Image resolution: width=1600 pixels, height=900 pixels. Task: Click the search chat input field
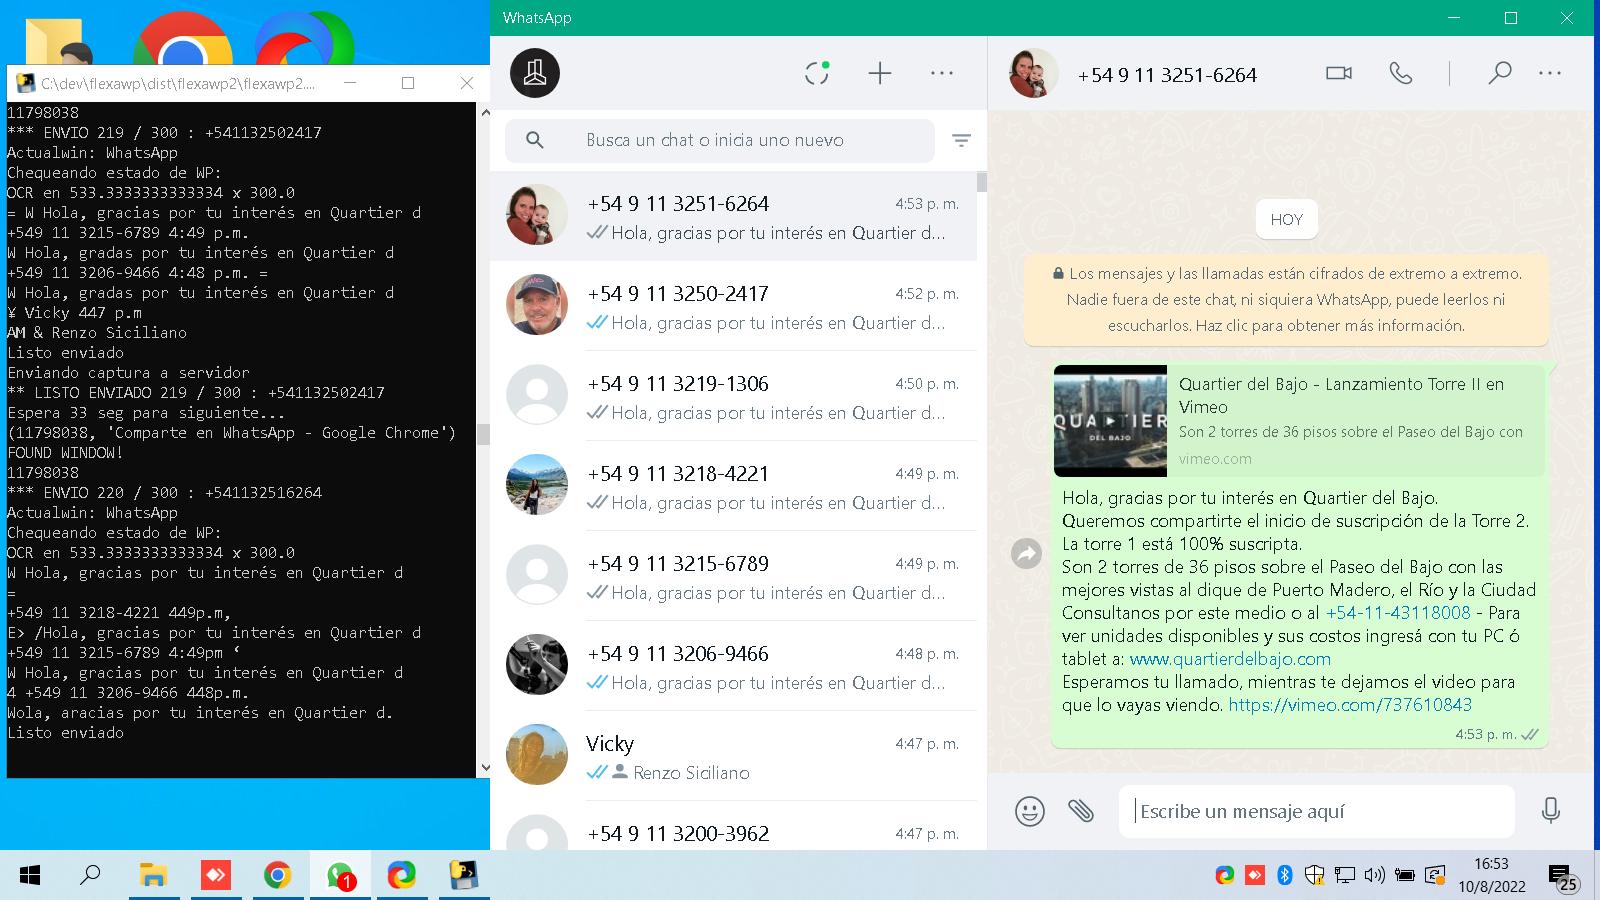click(720, 141)
